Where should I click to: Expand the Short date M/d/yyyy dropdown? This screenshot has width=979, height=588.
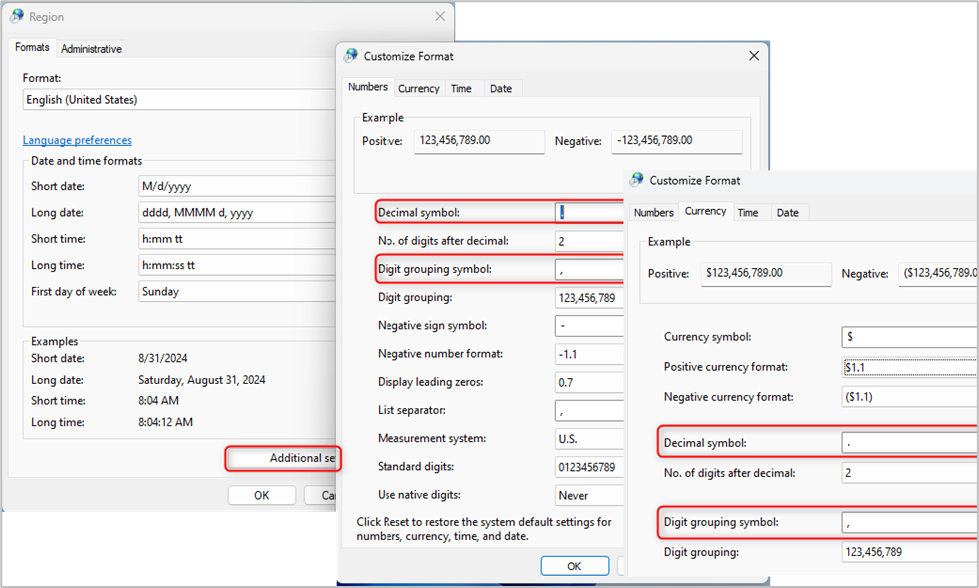tap(238, 186)
